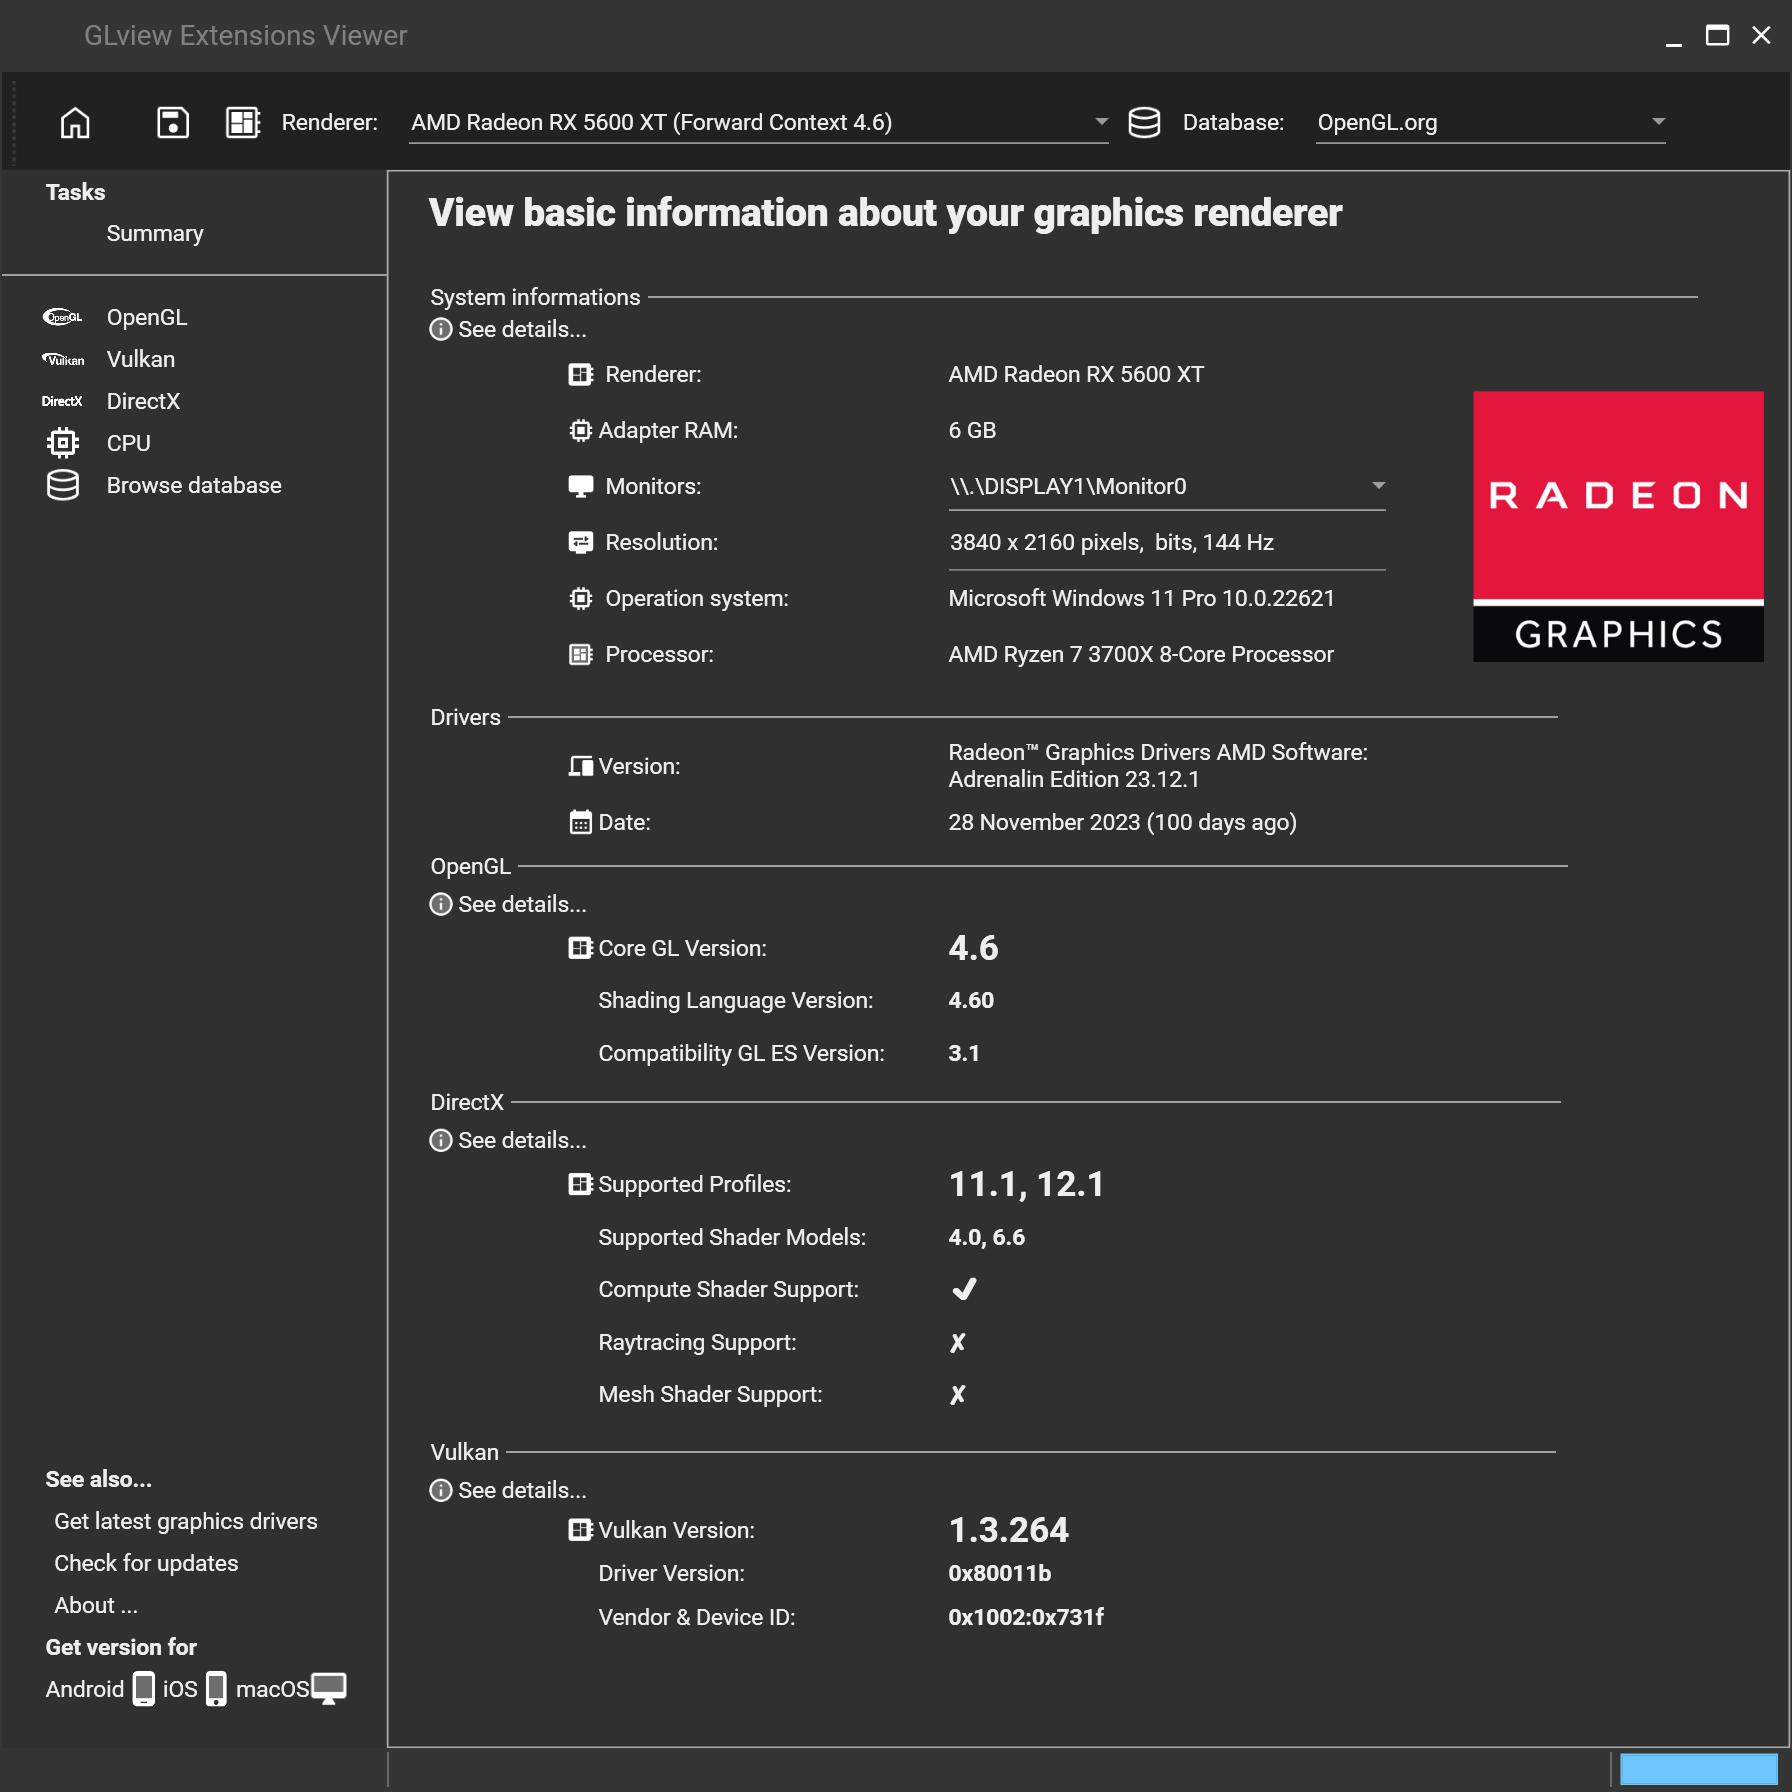Viewport: 1792px width, 1792px height.
Task: Open the OpenGL section in sidebar
Action: pyautogui.click(x=147, y=318)
